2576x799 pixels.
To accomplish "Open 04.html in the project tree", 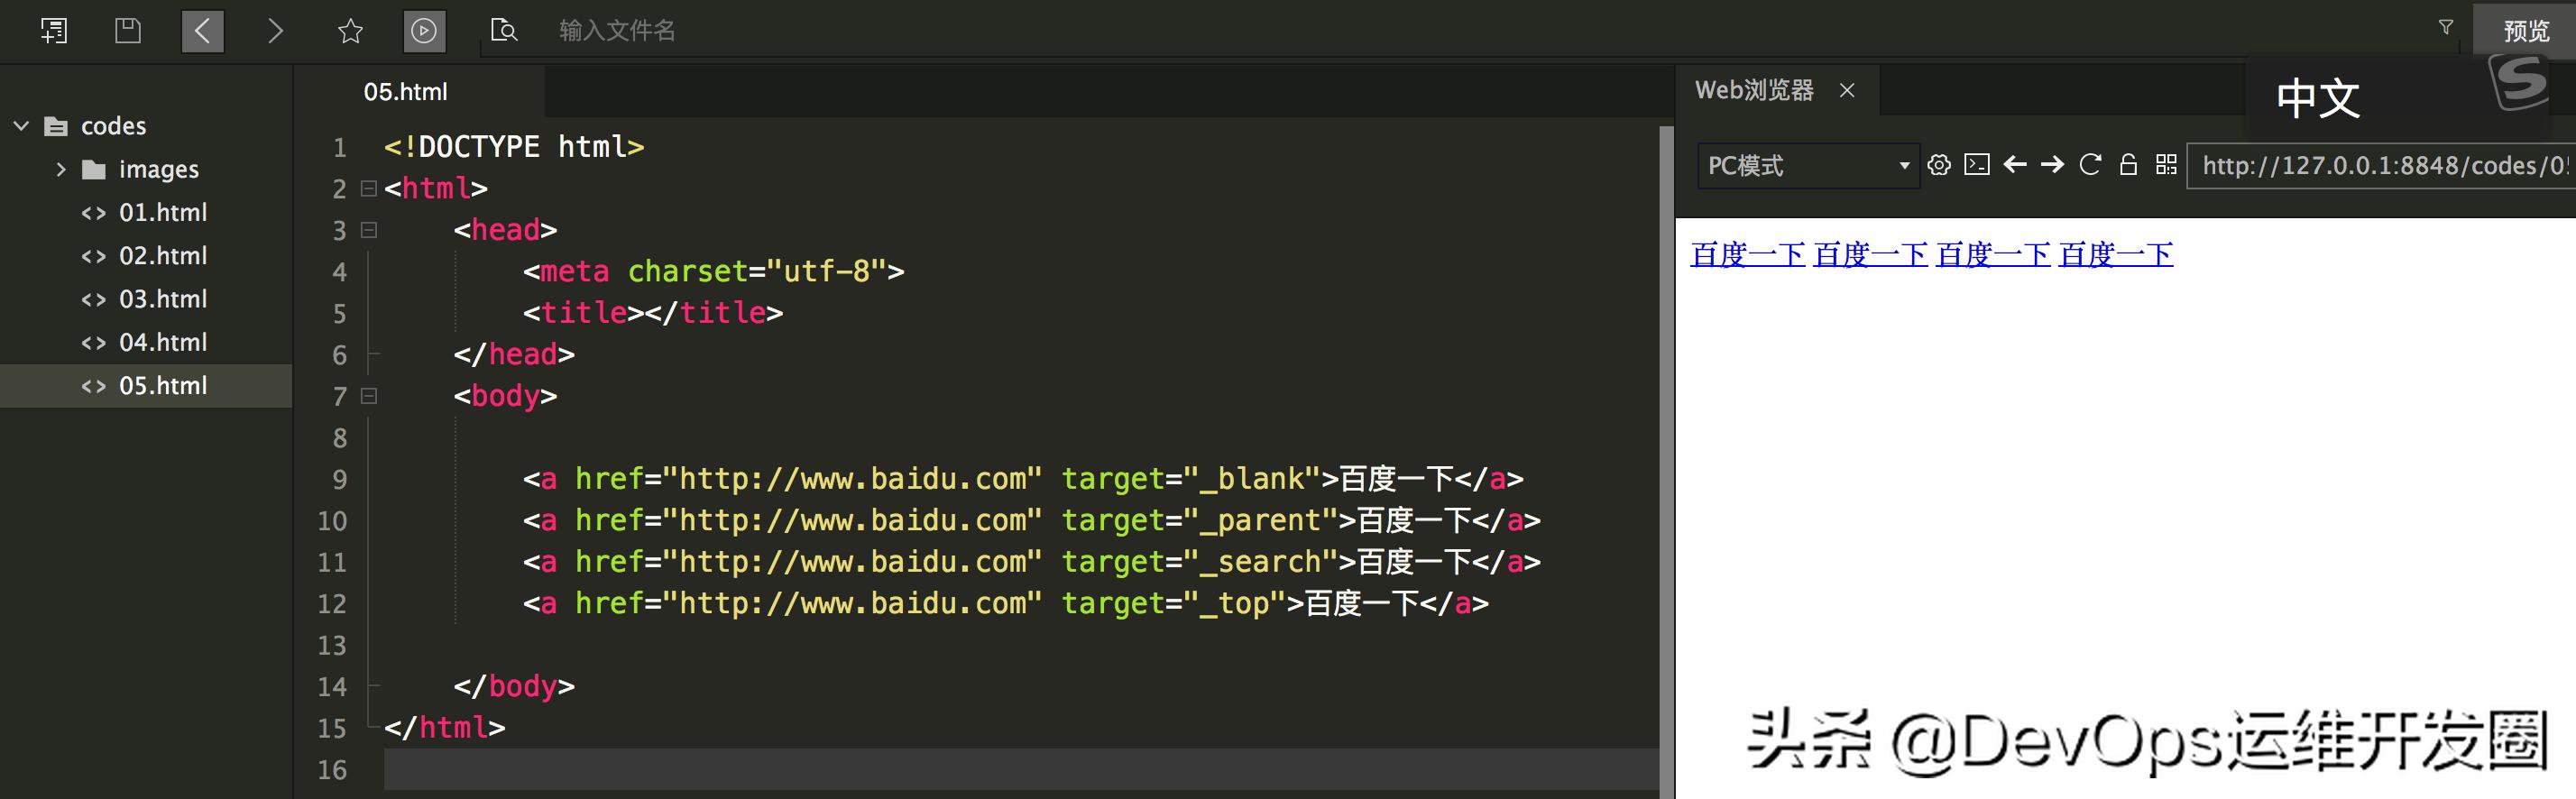I will tap(163, 342).
